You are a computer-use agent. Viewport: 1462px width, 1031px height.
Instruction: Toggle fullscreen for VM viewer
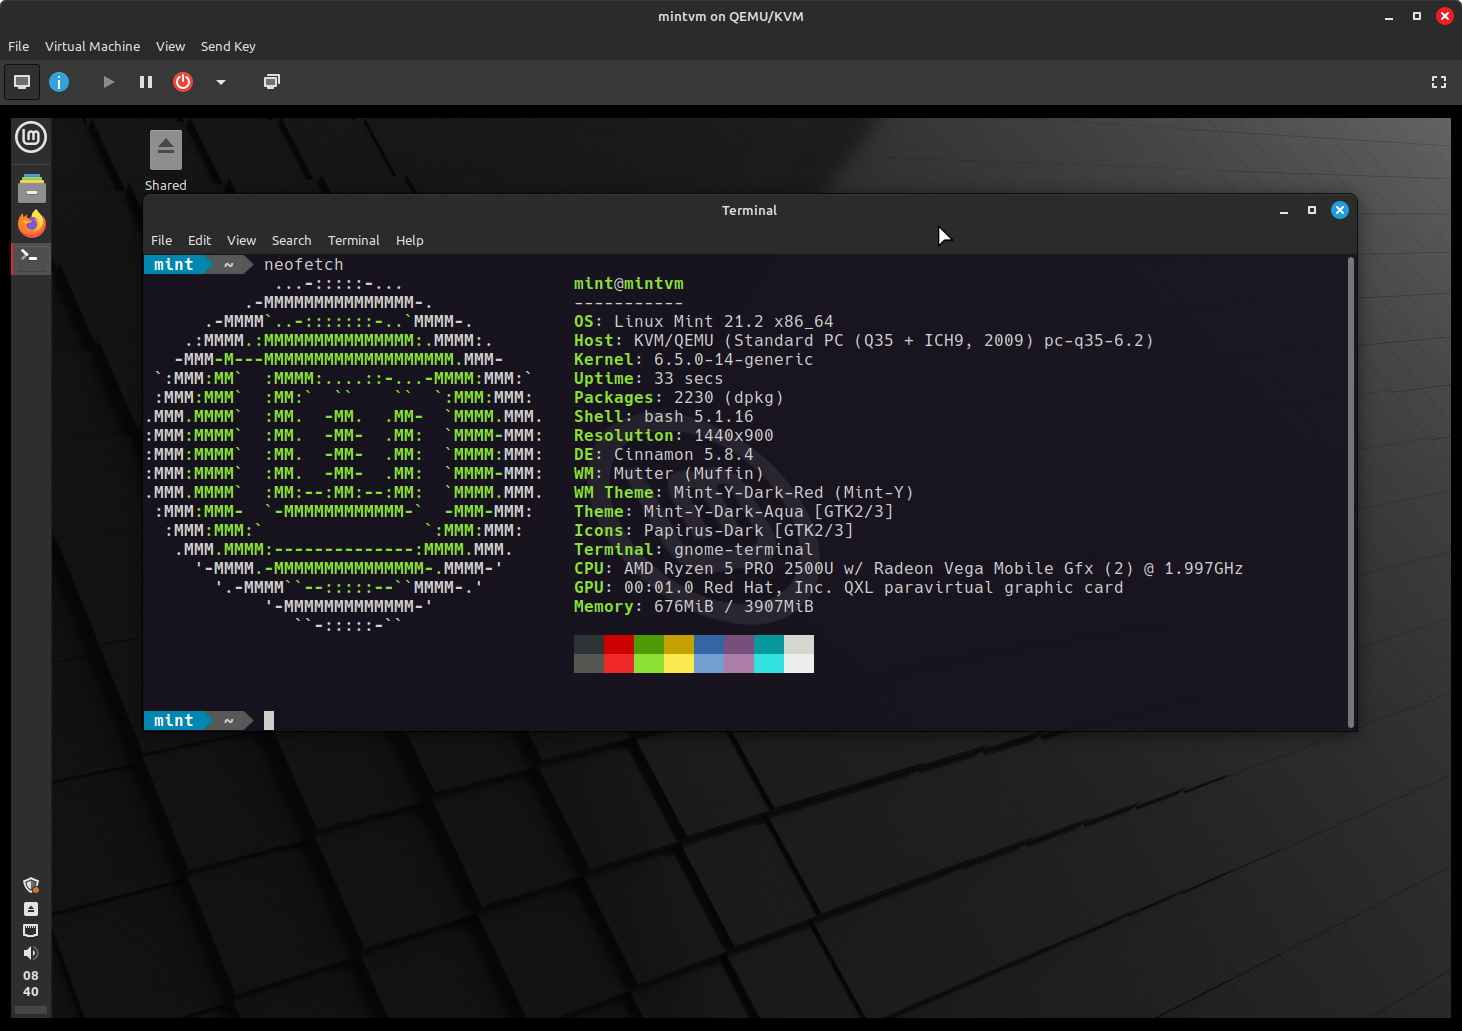pyautogui.click(x=1439, y=82)
